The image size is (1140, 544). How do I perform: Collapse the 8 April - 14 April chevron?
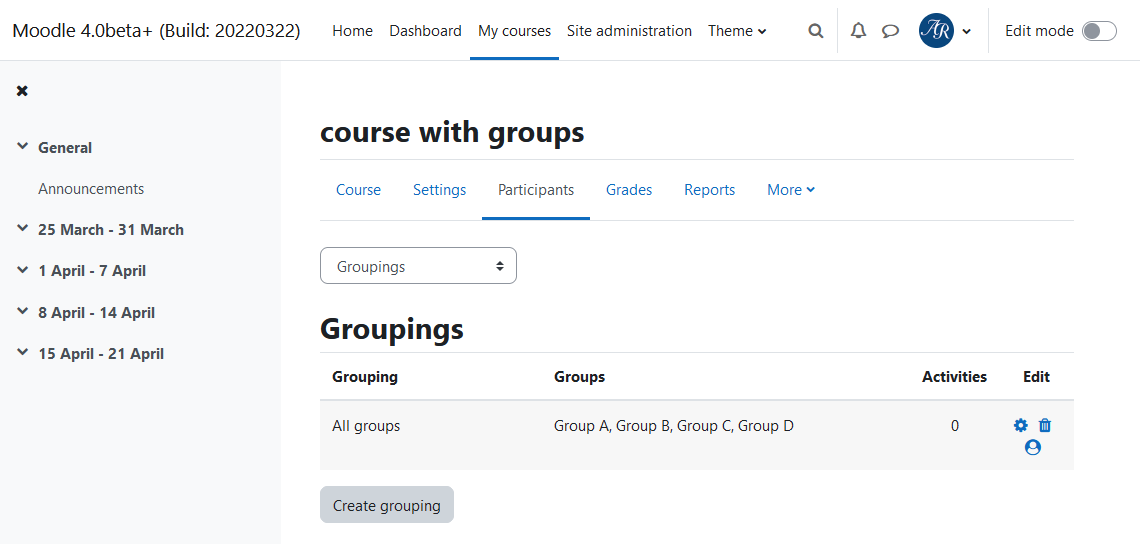coord(23,312)
